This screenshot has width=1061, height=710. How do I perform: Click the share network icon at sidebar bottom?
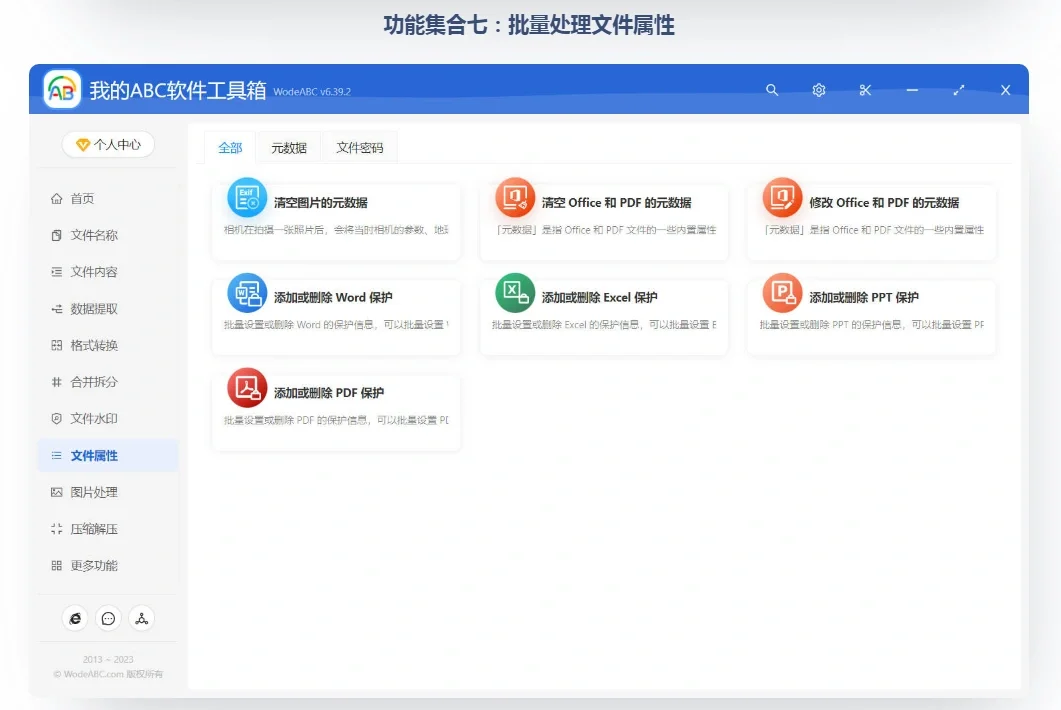(x=141, y=618)
